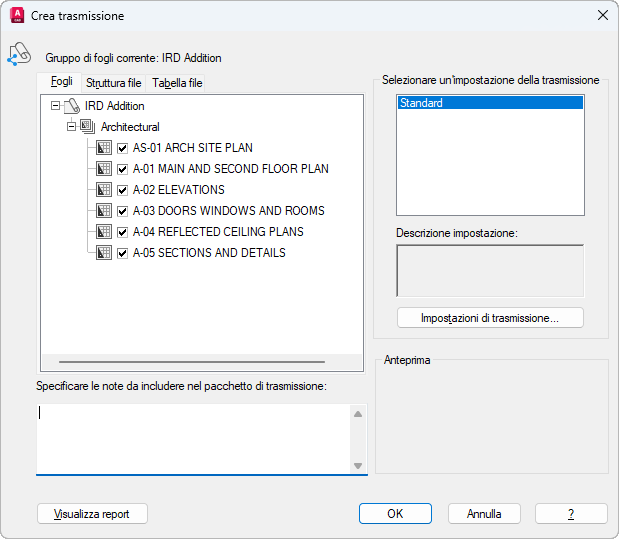Viewport: 619px width, 539px height.
Task: Click the sheet icon for A-05 SECTIONS AND DETAILS
Action: [x=104, y=252]
